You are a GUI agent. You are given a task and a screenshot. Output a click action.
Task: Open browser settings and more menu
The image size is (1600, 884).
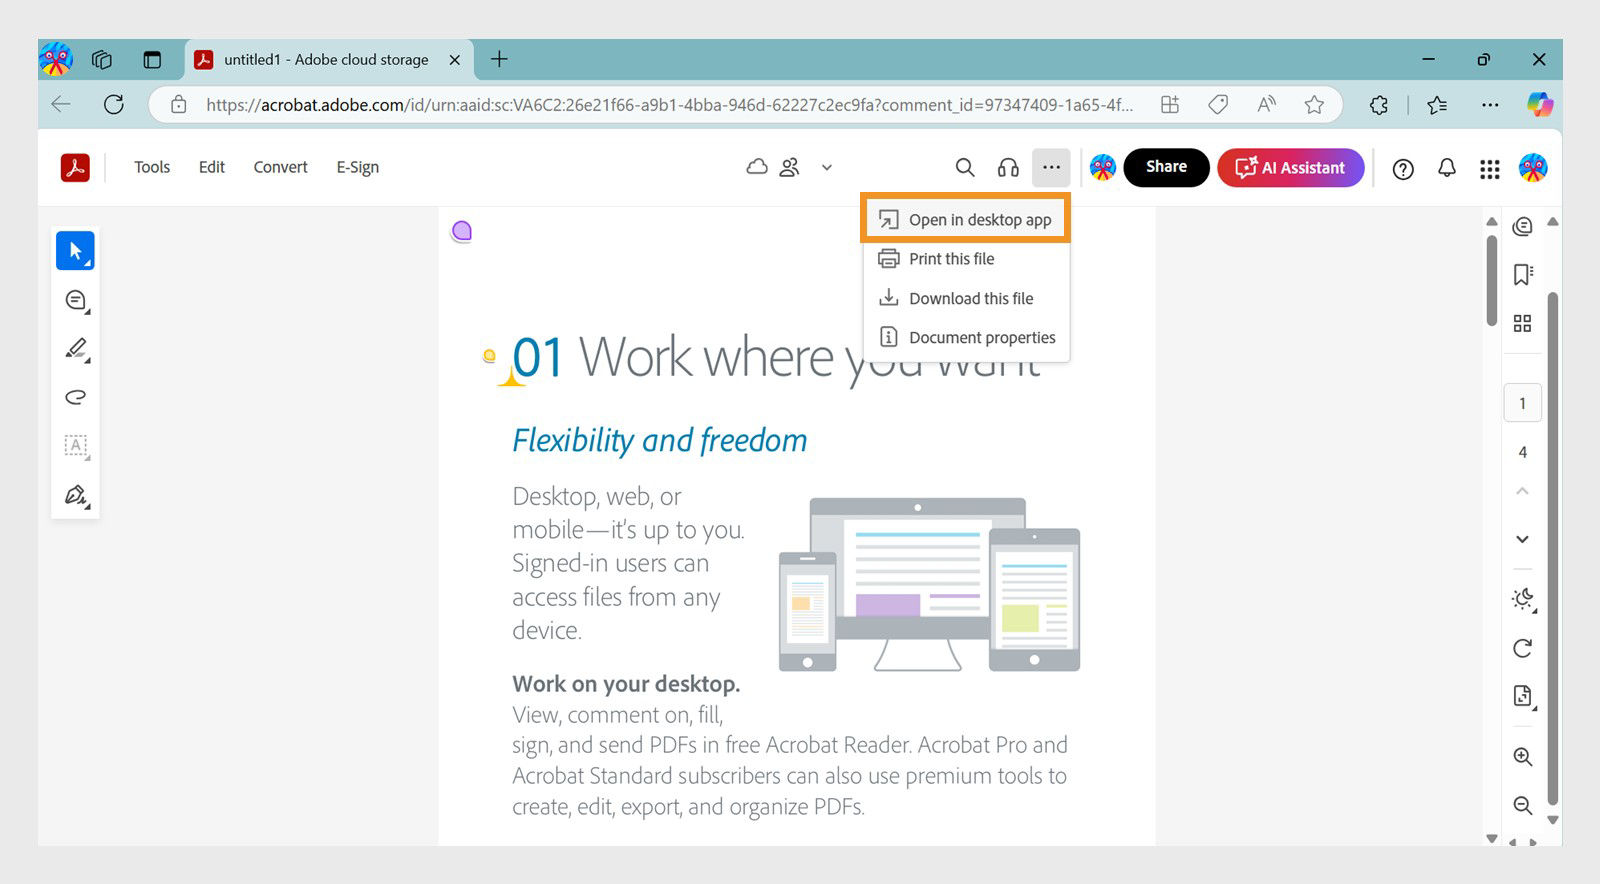click(1490, 104)
